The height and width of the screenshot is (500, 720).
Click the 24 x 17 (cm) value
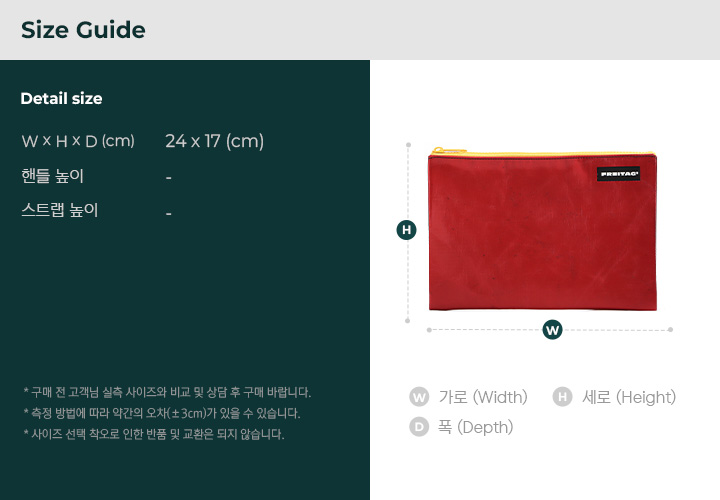point(214,141)
